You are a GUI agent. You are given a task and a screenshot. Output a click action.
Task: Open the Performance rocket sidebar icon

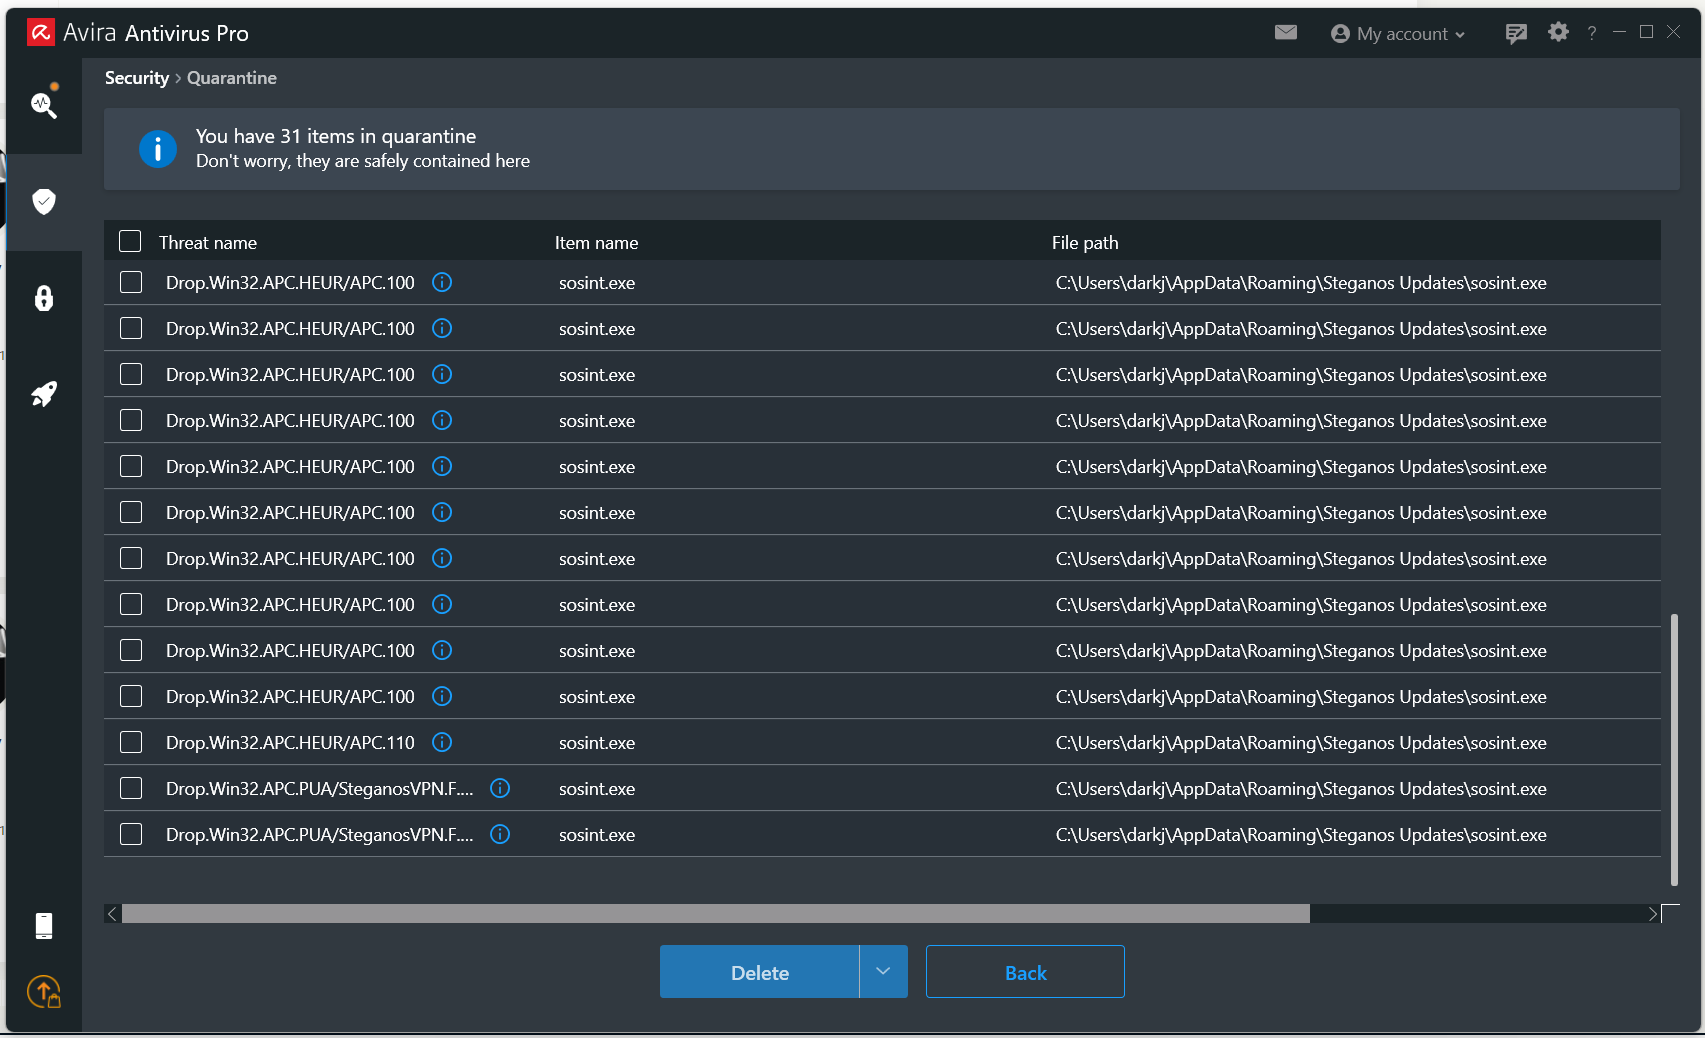pyautogui.click(x=43, y=394)
